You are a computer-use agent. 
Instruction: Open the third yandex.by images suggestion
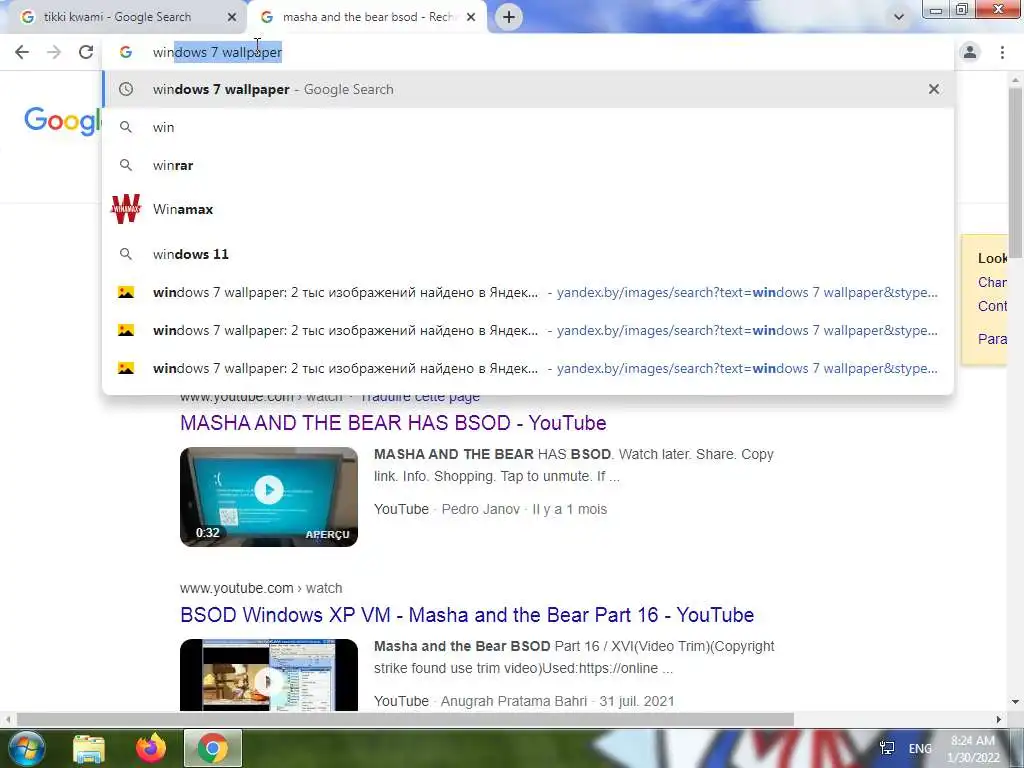[528, 368]
